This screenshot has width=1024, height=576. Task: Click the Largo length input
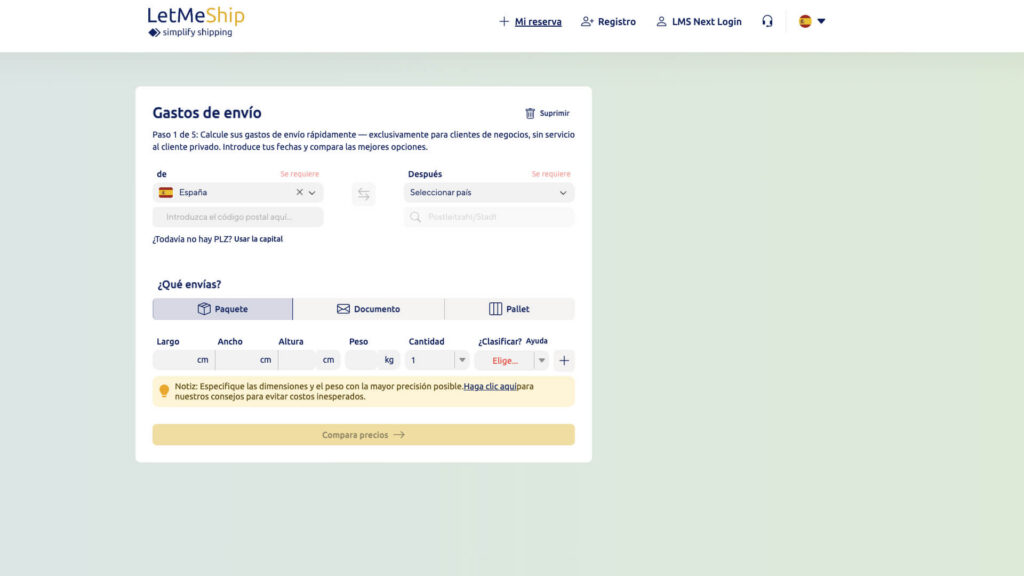(184, 360)
